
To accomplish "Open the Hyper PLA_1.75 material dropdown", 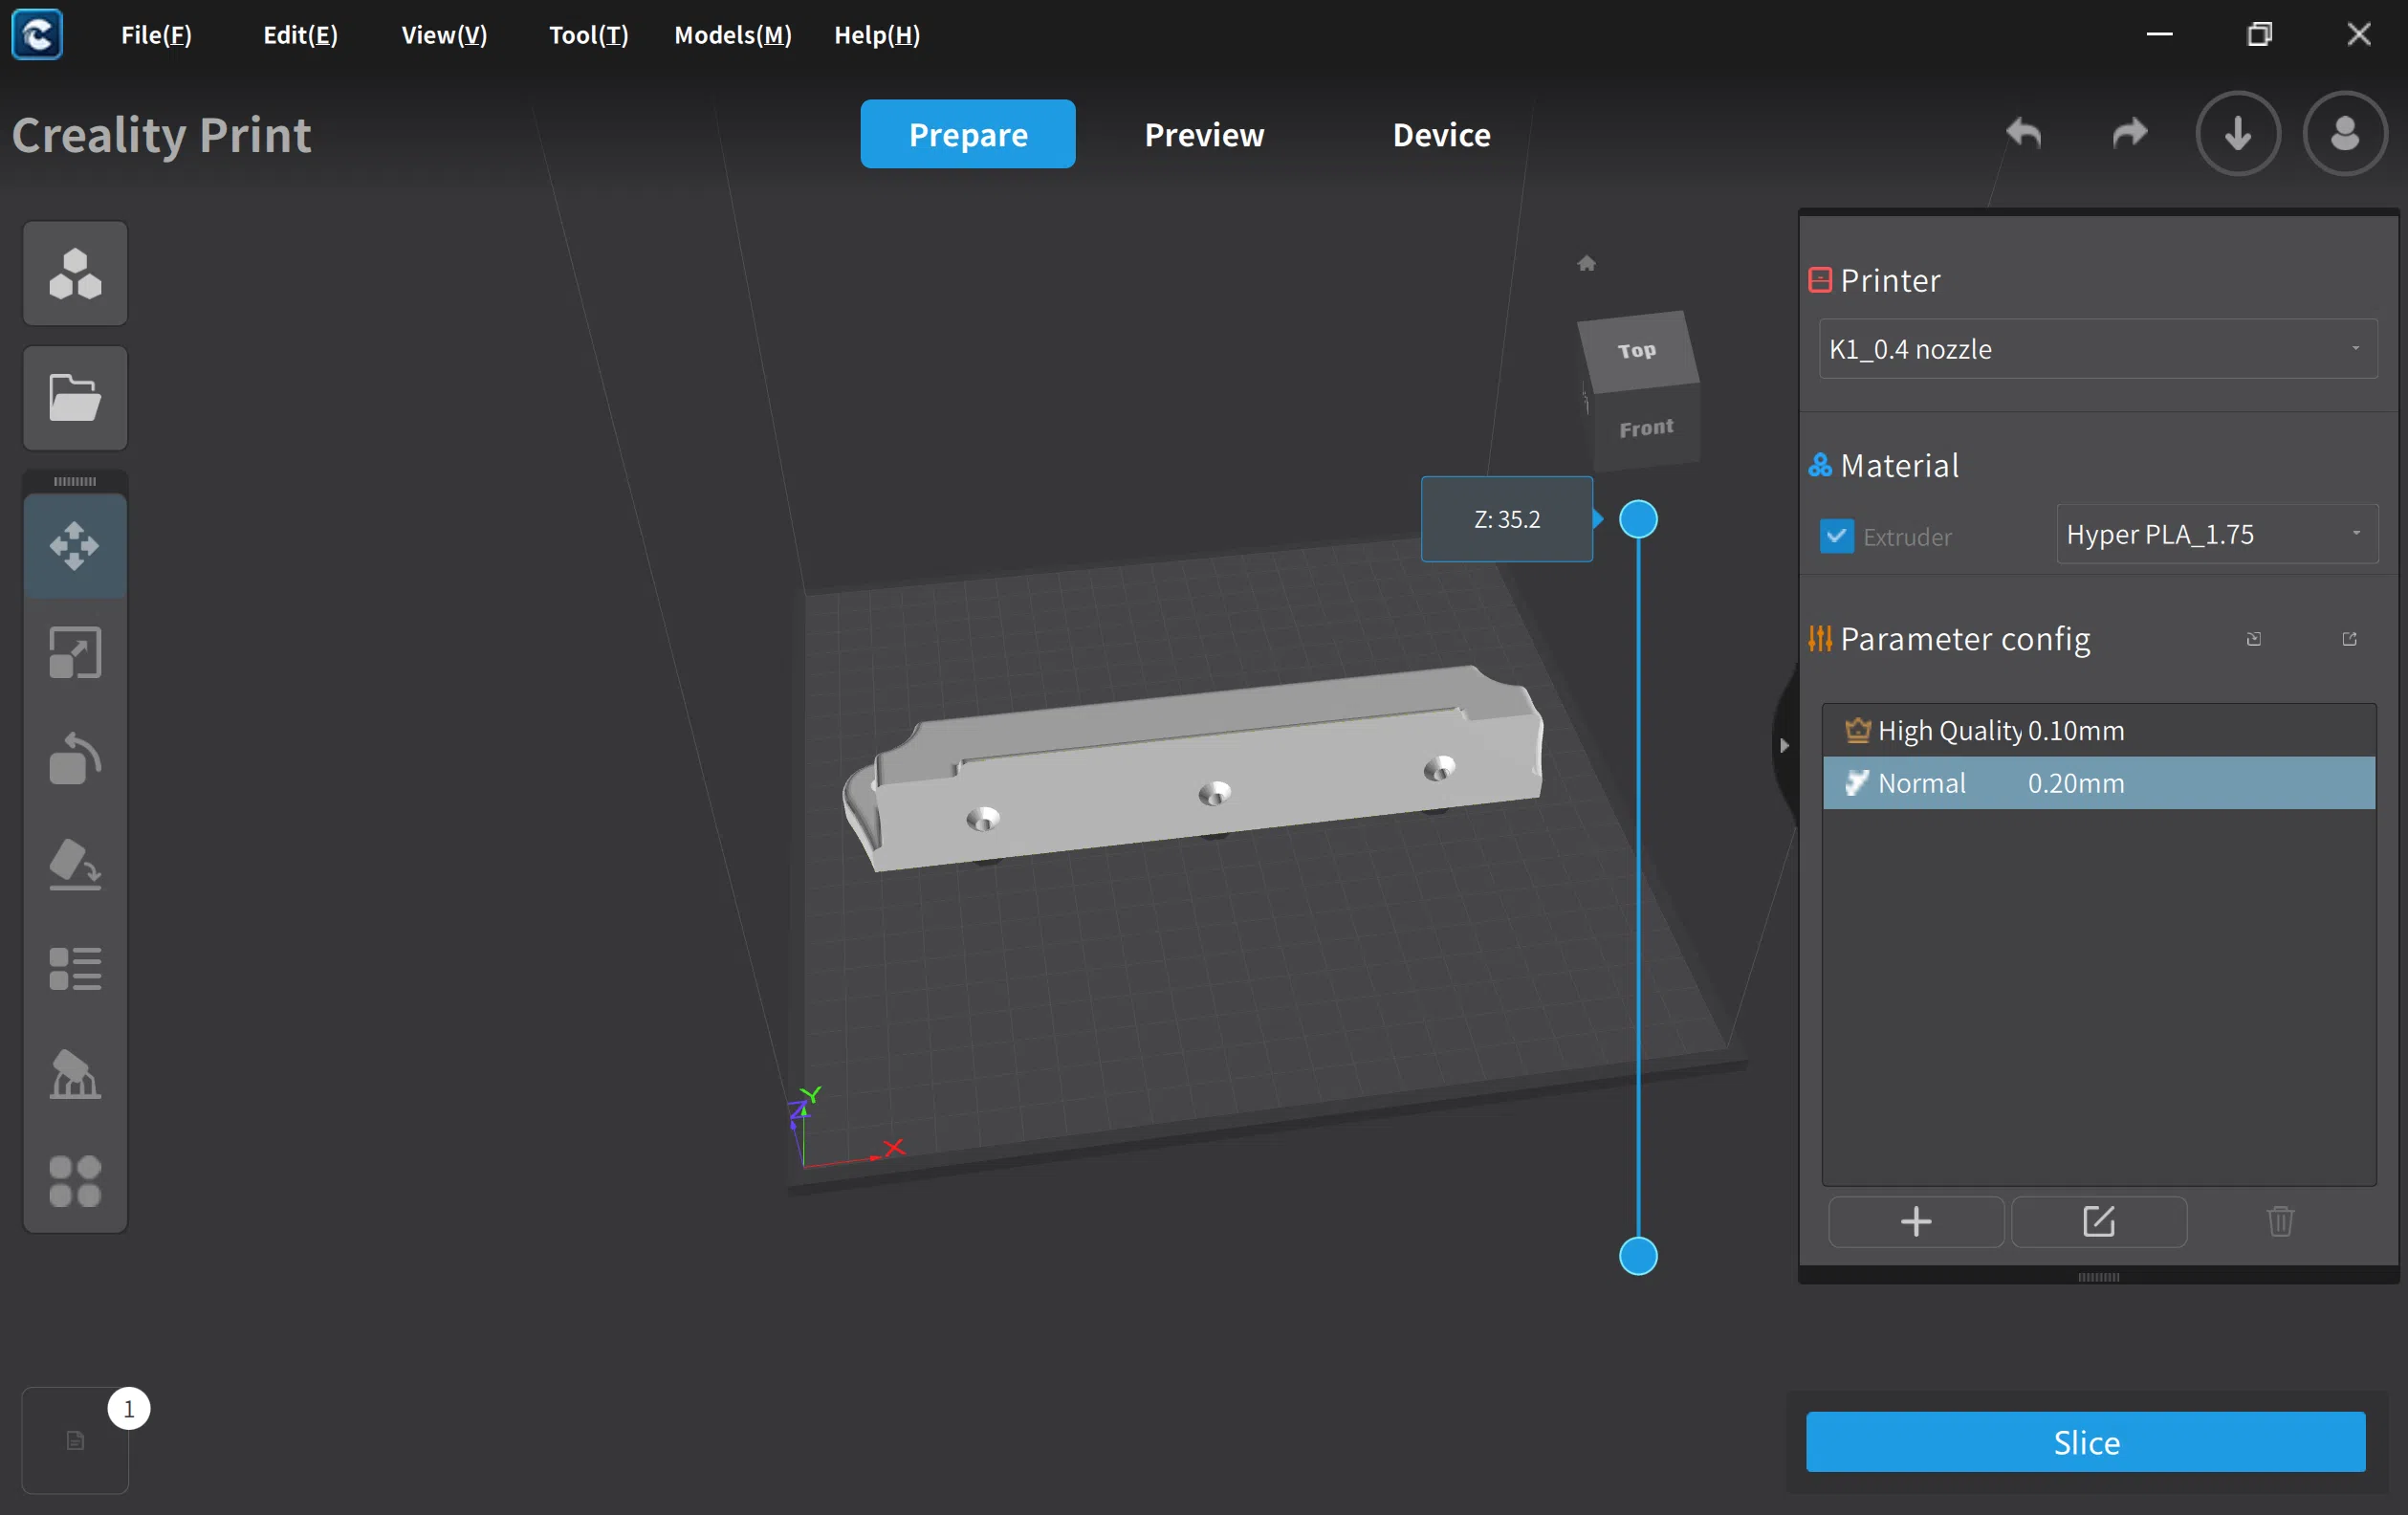I will pyautogui.click(x=2217, y=534).
